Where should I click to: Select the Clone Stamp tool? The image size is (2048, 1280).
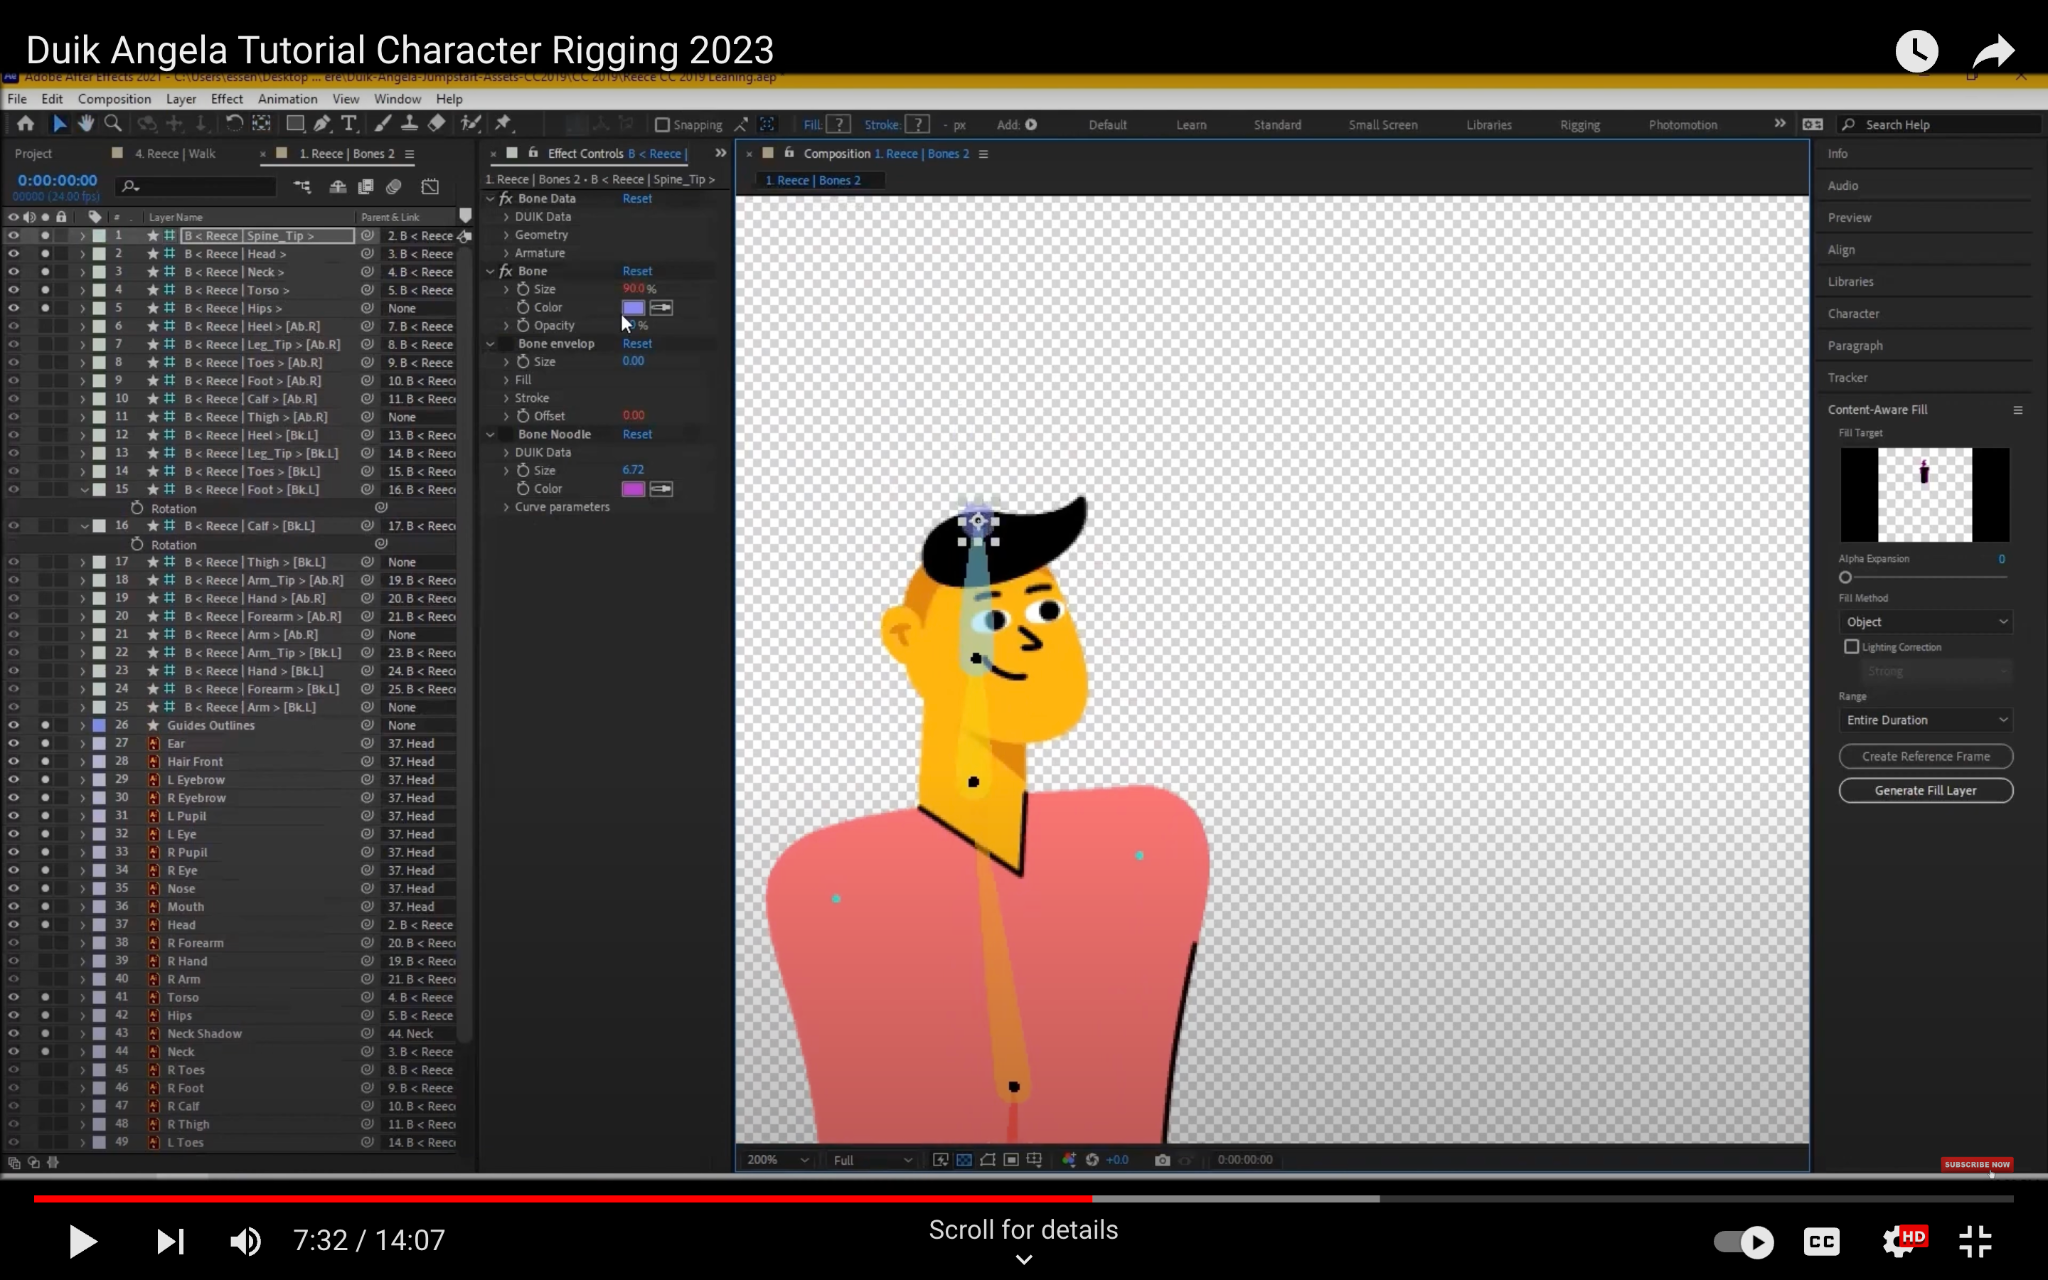[409, 124]
